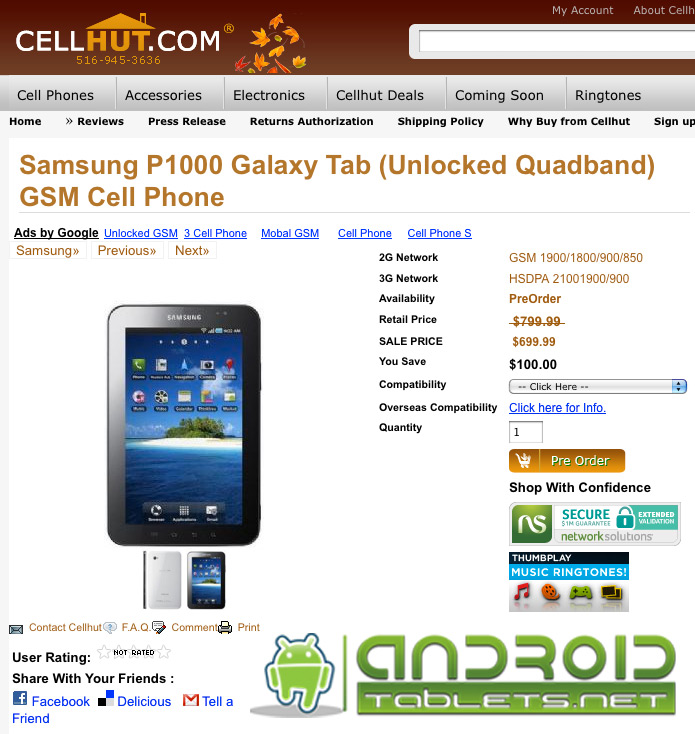The height and width of the screenshot is (734, 695).
Task: Click the printer icon next to Print
Action: 225,627
